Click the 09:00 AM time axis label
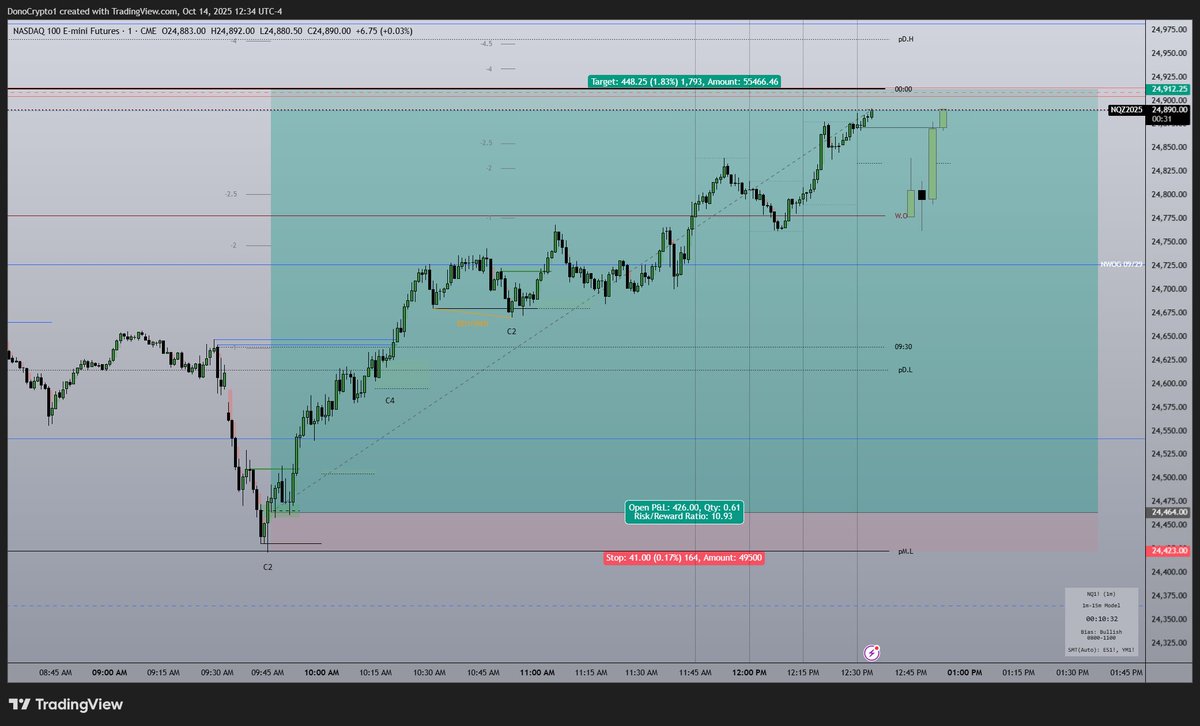This screenshot has height=726, width=1200. click(109, 672)
